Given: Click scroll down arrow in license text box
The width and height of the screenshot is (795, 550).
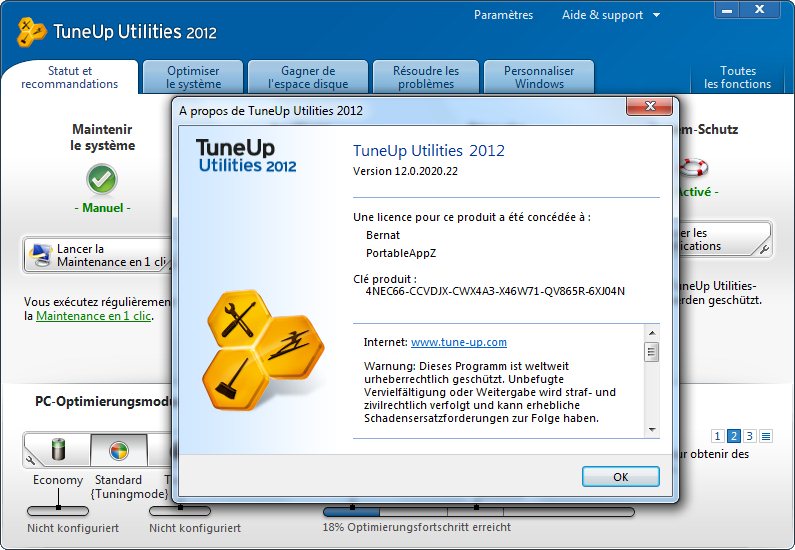Looking at the screenshot, I should pos(652,430).
